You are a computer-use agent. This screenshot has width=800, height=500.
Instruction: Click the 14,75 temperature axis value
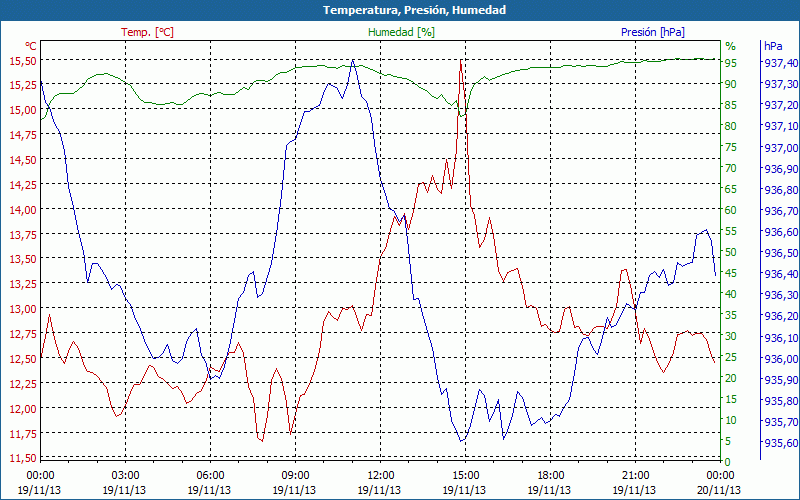(23, 135)
